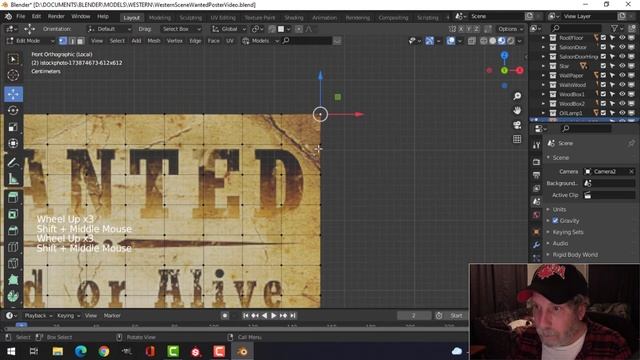Switch to rendered viewport shading
This screenshot has width=640, height=360.
[511, 41]
